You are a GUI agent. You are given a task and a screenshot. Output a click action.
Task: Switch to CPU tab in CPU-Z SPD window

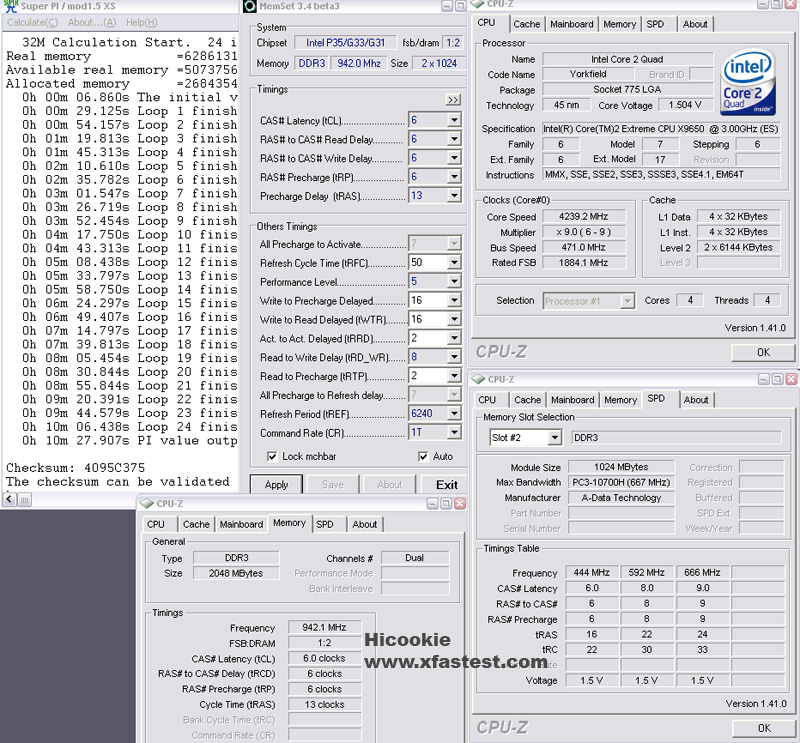click(x=487, y=400)
